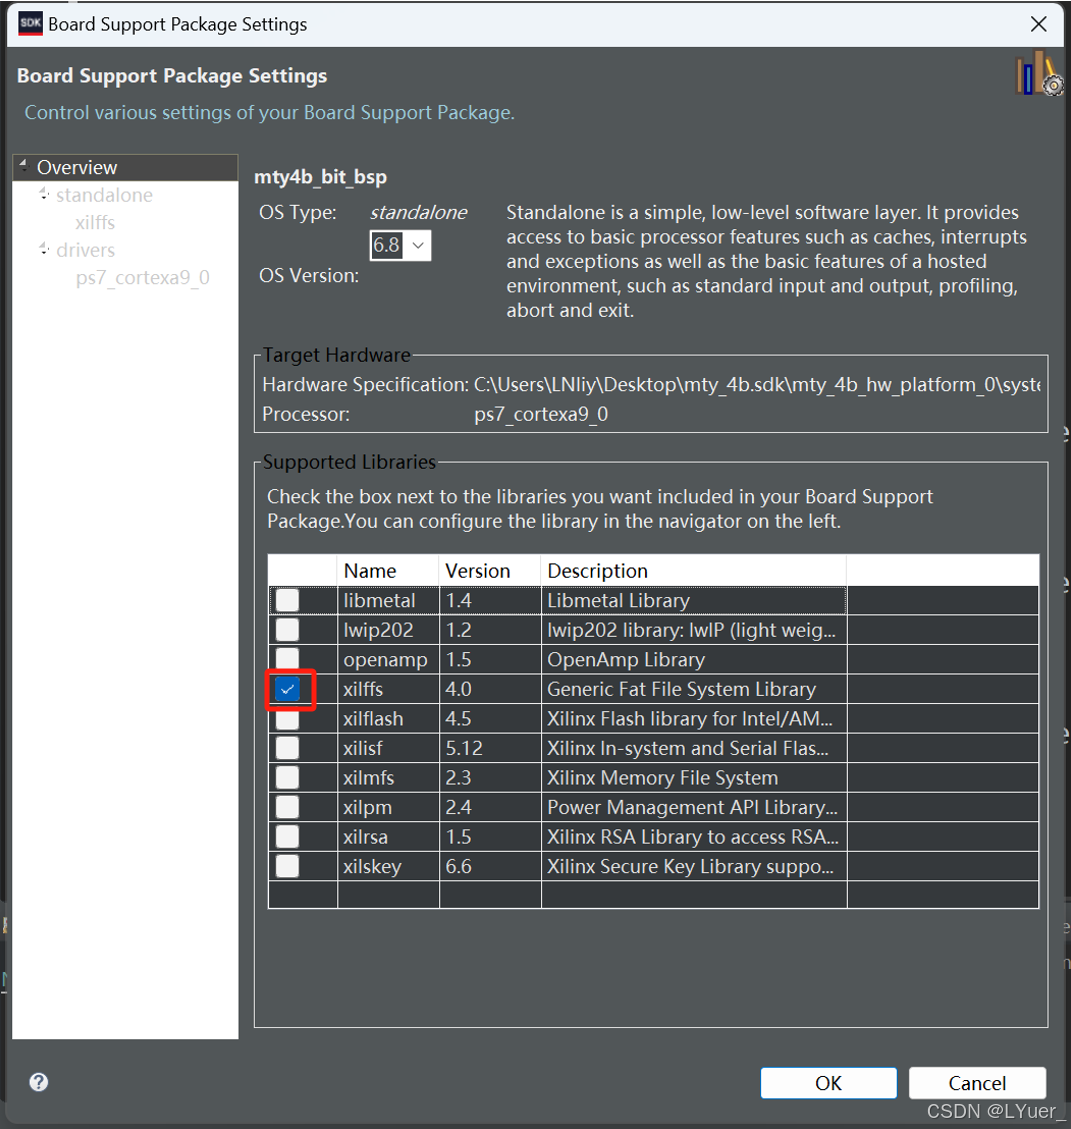Select the xilpm name cell

tap(387, 807)
